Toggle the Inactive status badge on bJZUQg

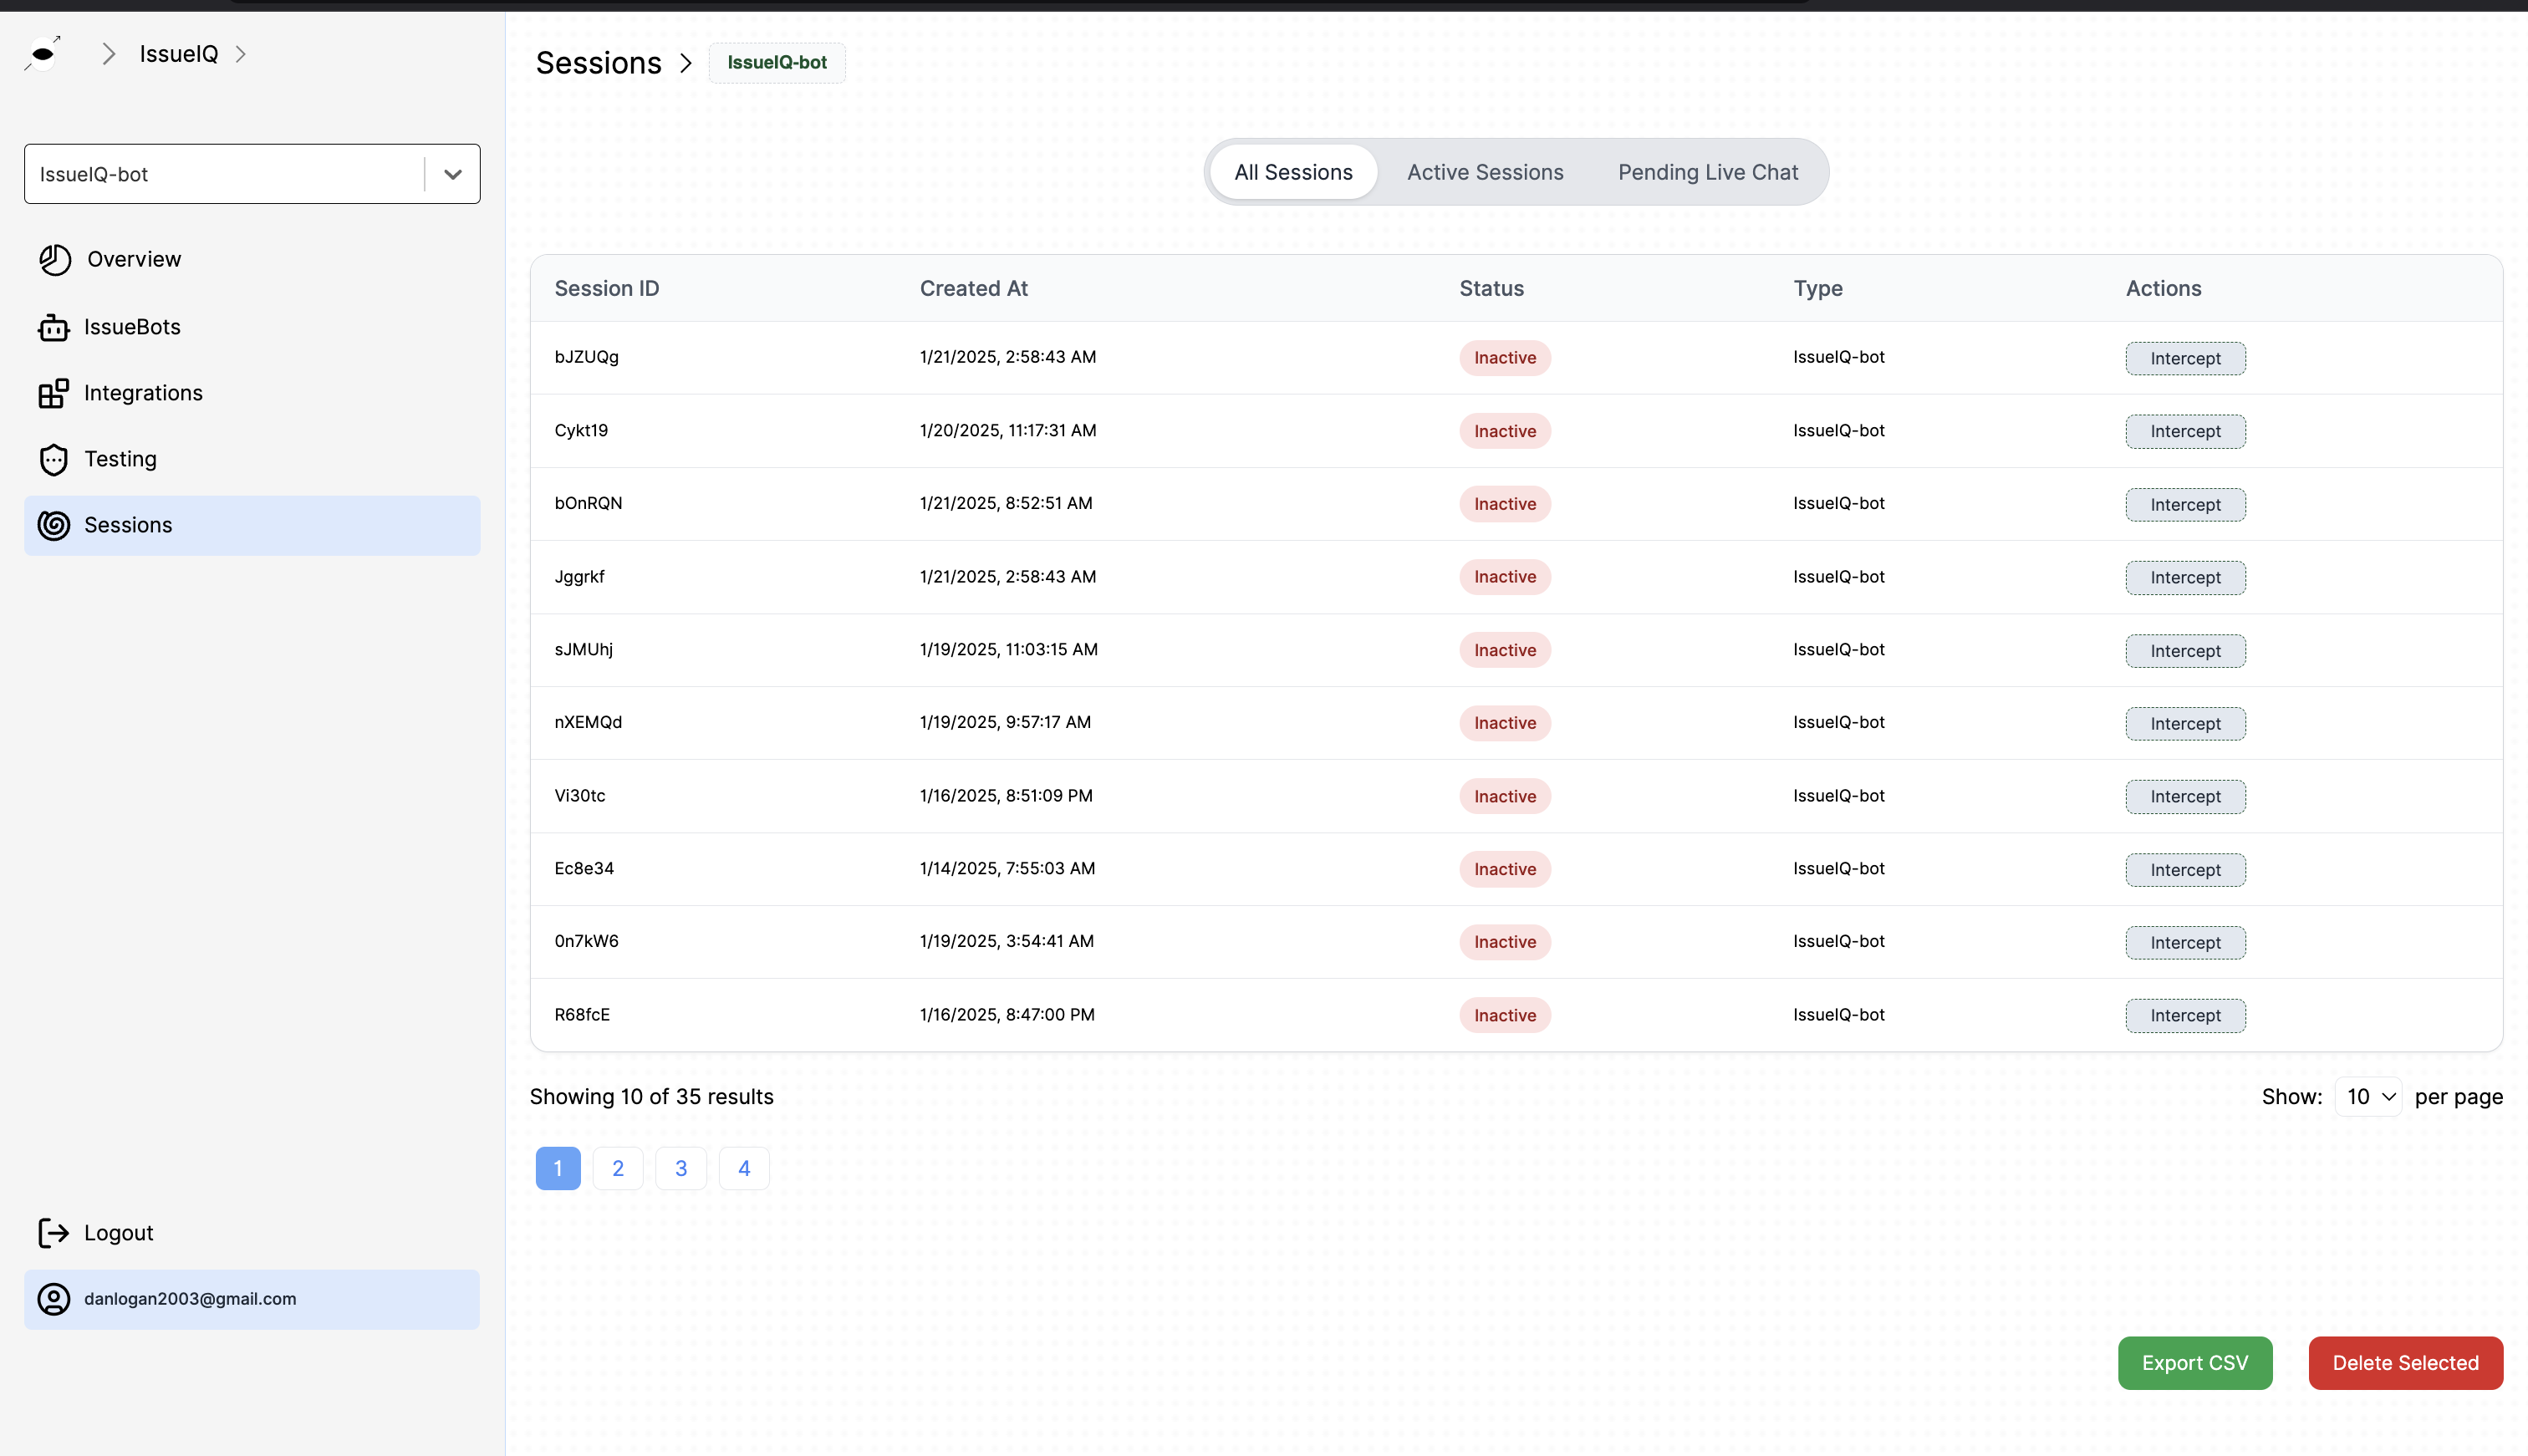pyautogui.click(x=1504, y=357)
